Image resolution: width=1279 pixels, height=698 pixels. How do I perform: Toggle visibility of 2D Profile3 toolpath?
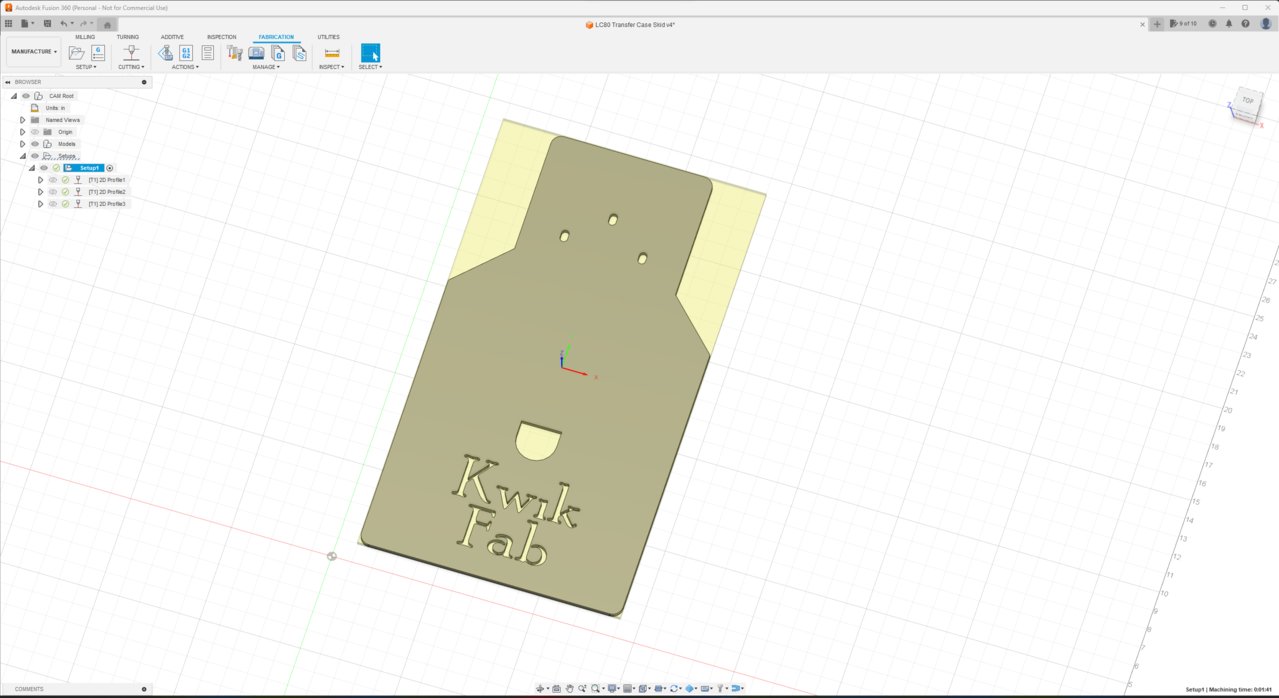53,204
